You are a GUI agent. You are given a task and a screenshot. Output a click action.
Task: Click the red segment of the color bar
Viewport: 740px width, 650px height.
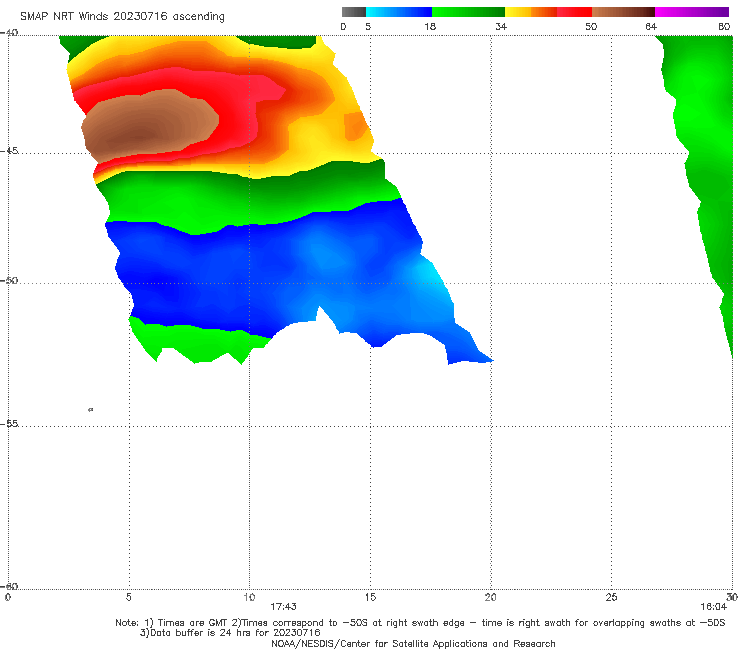click(574, 12)
